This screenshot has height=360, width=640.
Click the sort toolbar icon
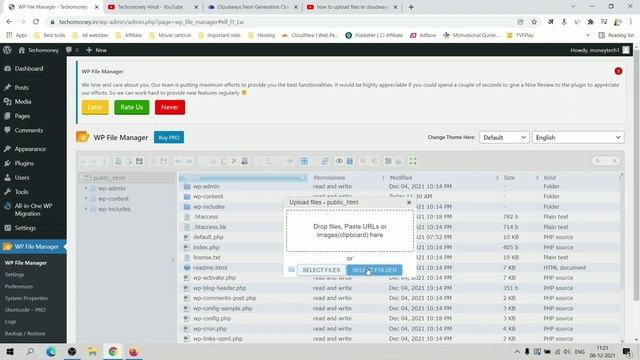click(x=399, y=161)
